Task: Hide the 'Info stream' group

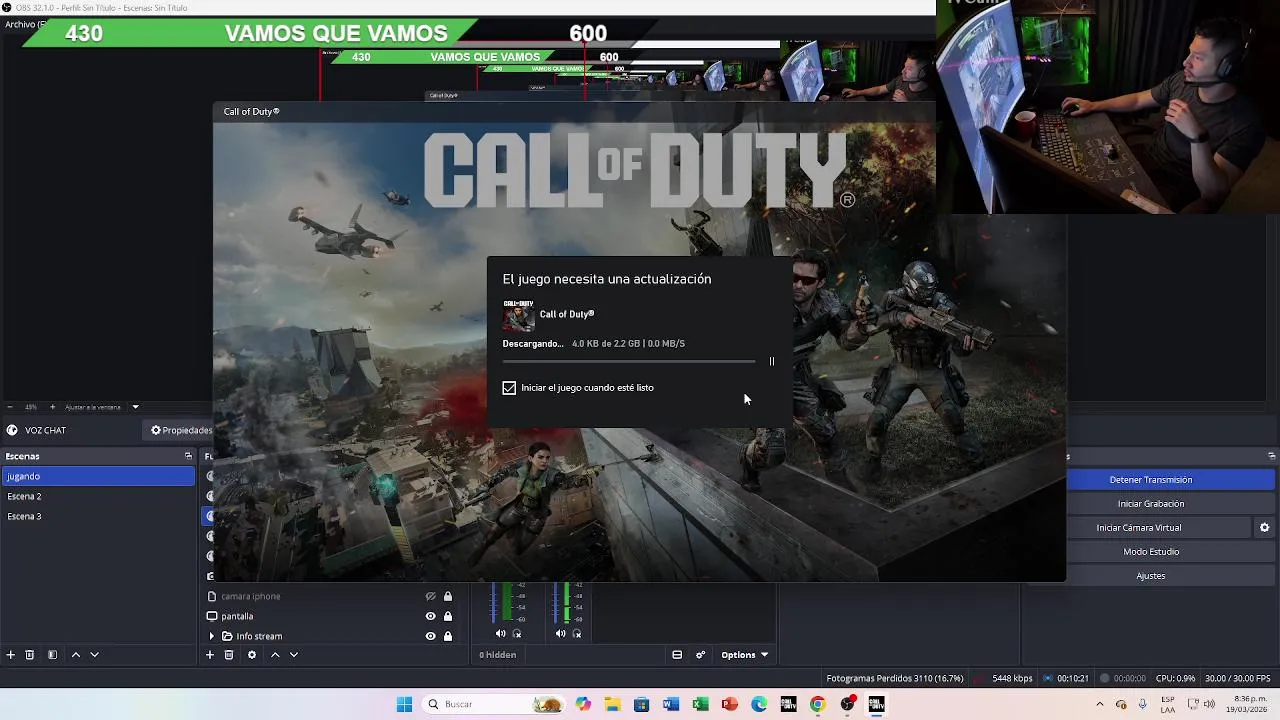Action: click(x=431, y=636)
